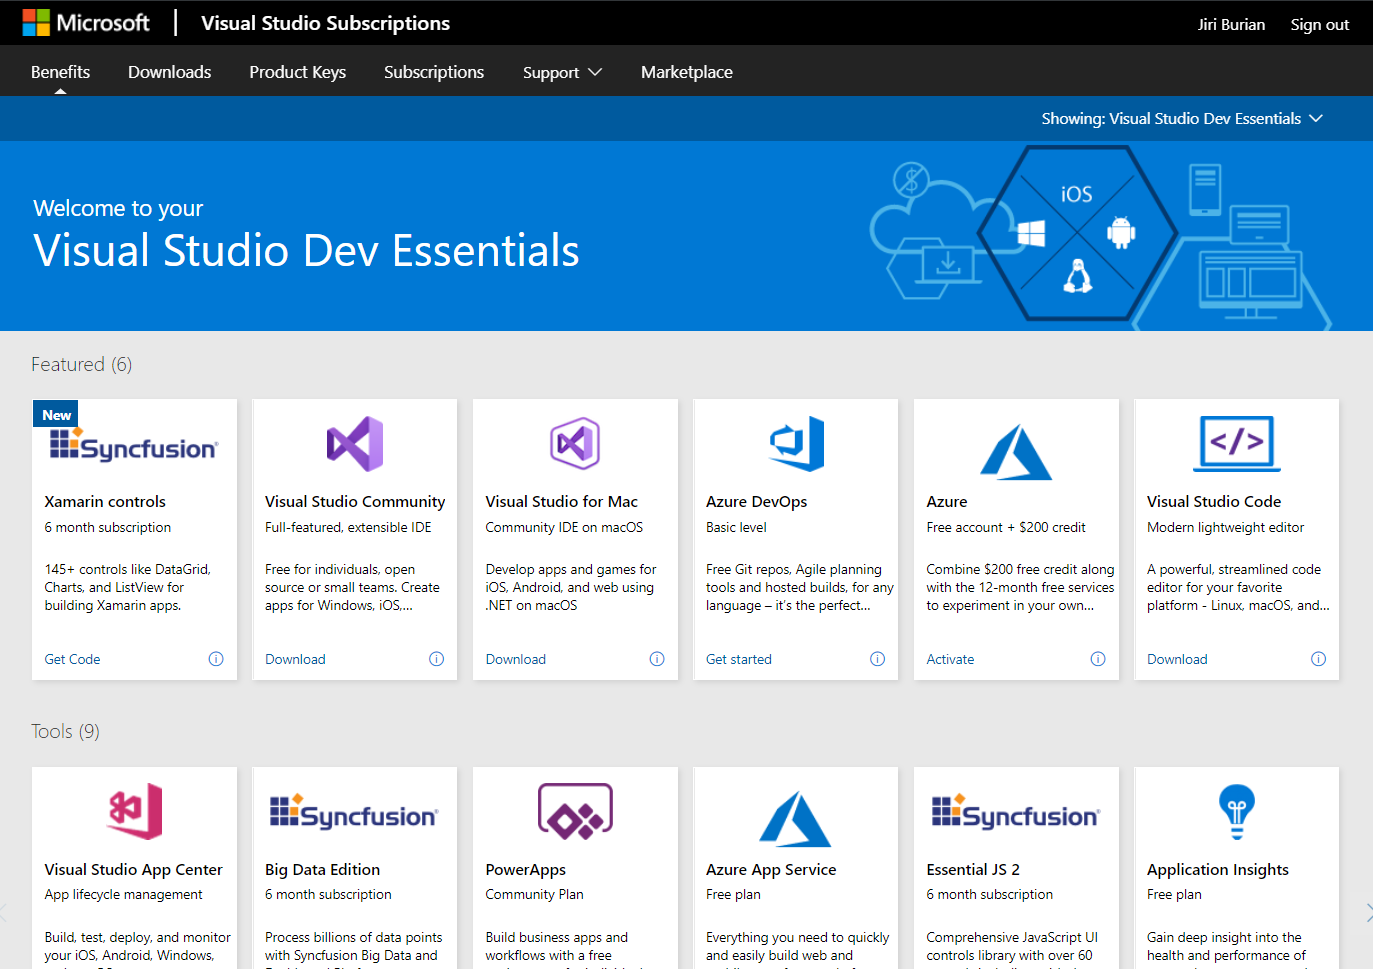Viewport: 1373px width, 969px height.
Task: Click Download for Visual Studio for Mac
Action: pos(516,659)
